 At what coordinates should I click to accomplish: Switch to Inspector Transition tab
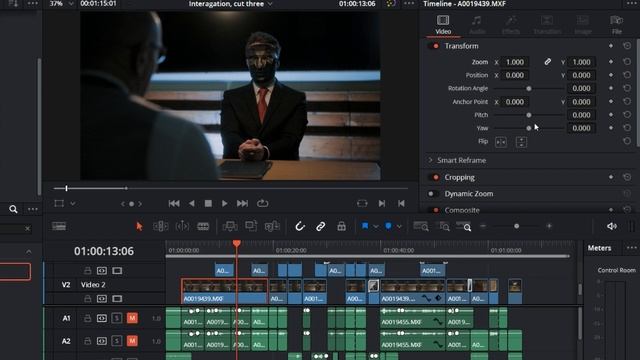coord(547,24)
